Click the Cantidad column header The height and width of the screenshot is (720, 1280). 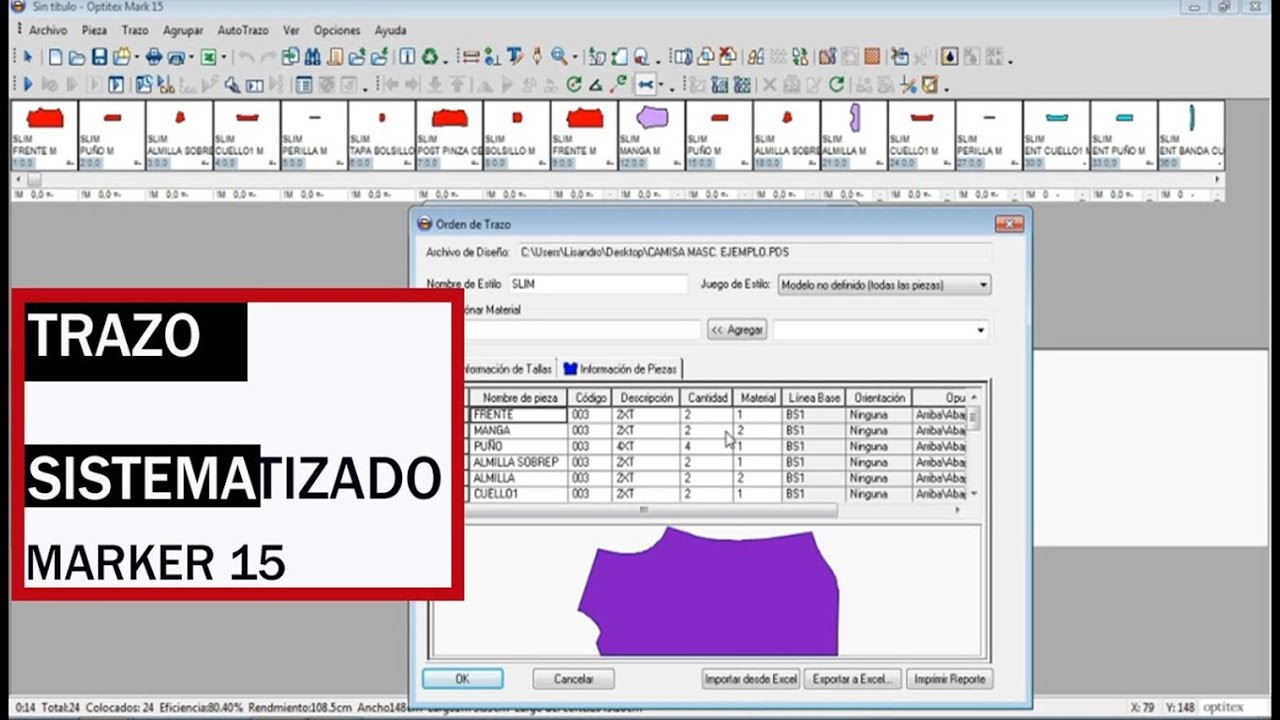(x=708, y=398)
